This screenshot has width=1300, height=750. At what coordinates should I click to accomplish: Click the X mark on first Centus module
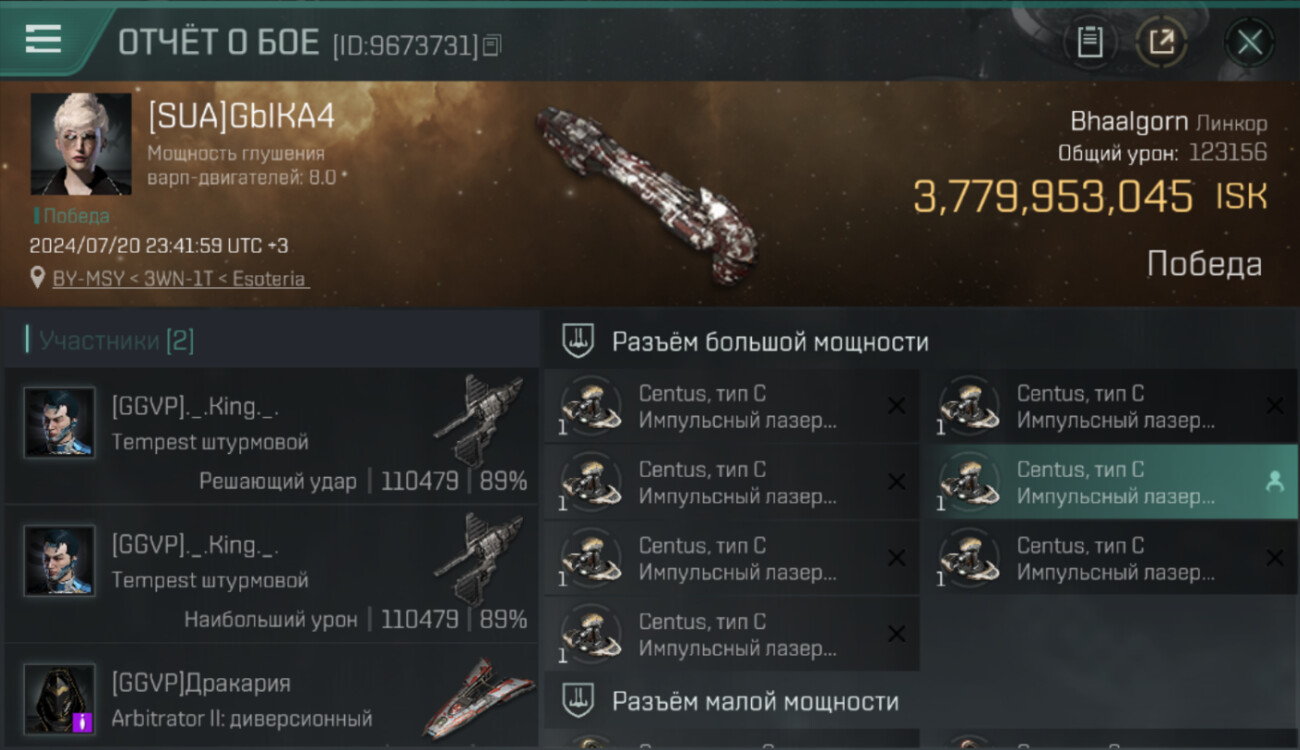pos(896,406)
